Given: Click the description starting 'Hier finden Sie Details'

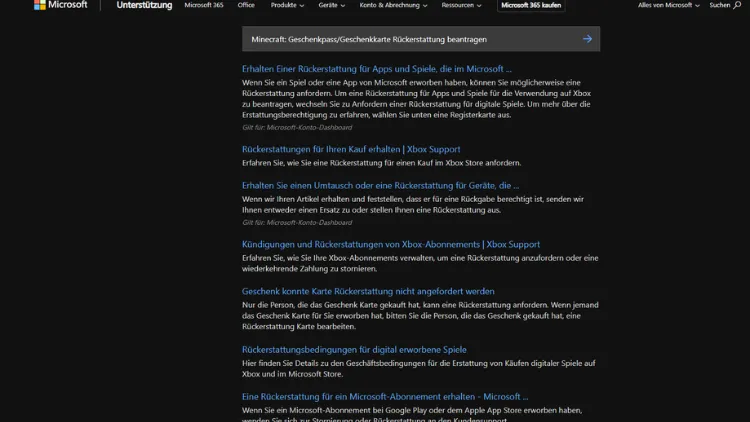Looking at the screenshot, I should (x=419, y=369).
